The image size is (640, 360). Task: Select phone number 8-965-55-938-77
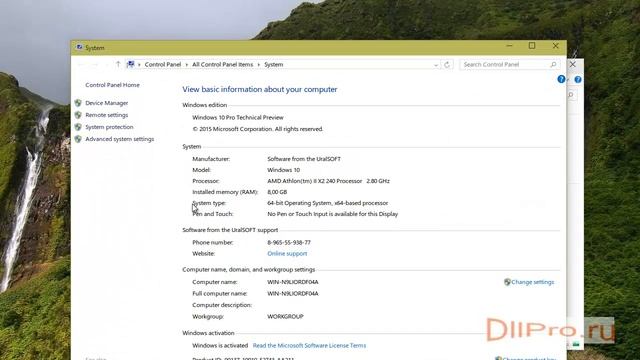point(289,242)
